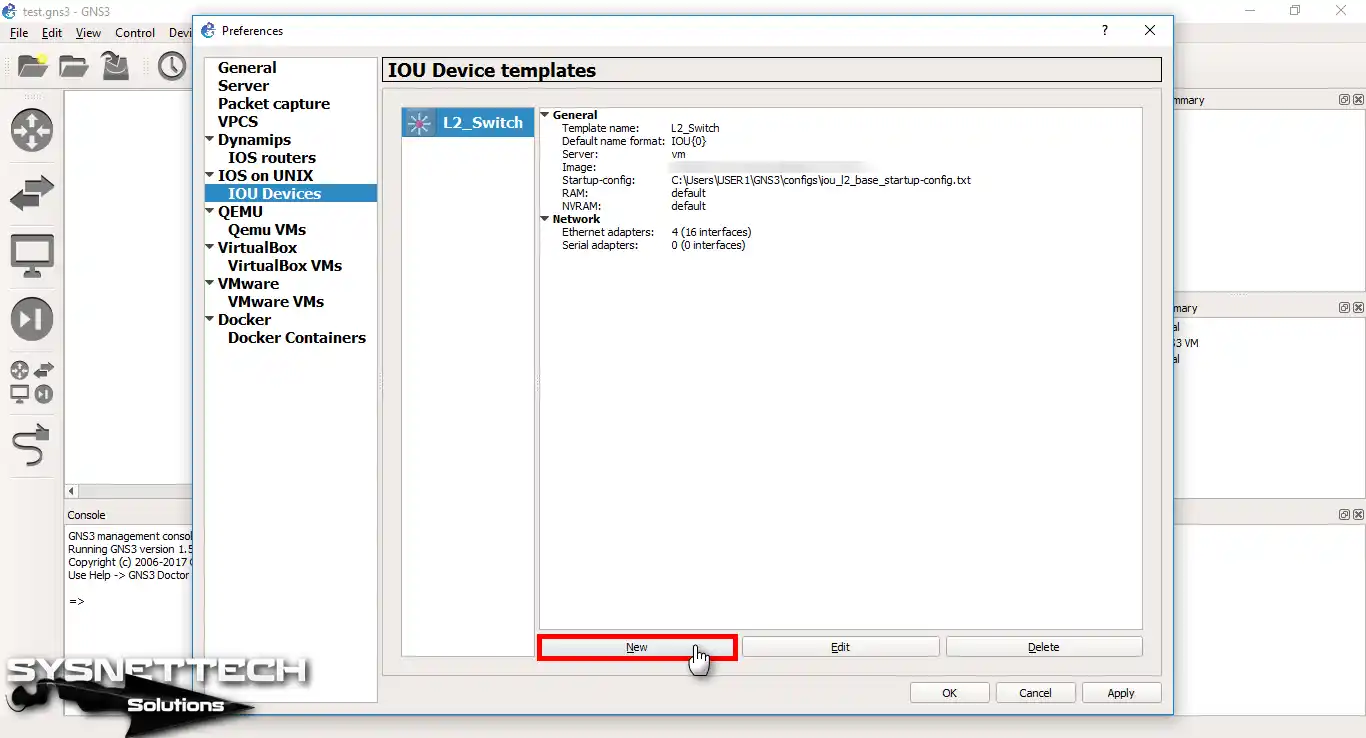Click the L2_Switch template icon
Image resolution: width=1366 pixels, height=738 pixels.
(419, 122)
